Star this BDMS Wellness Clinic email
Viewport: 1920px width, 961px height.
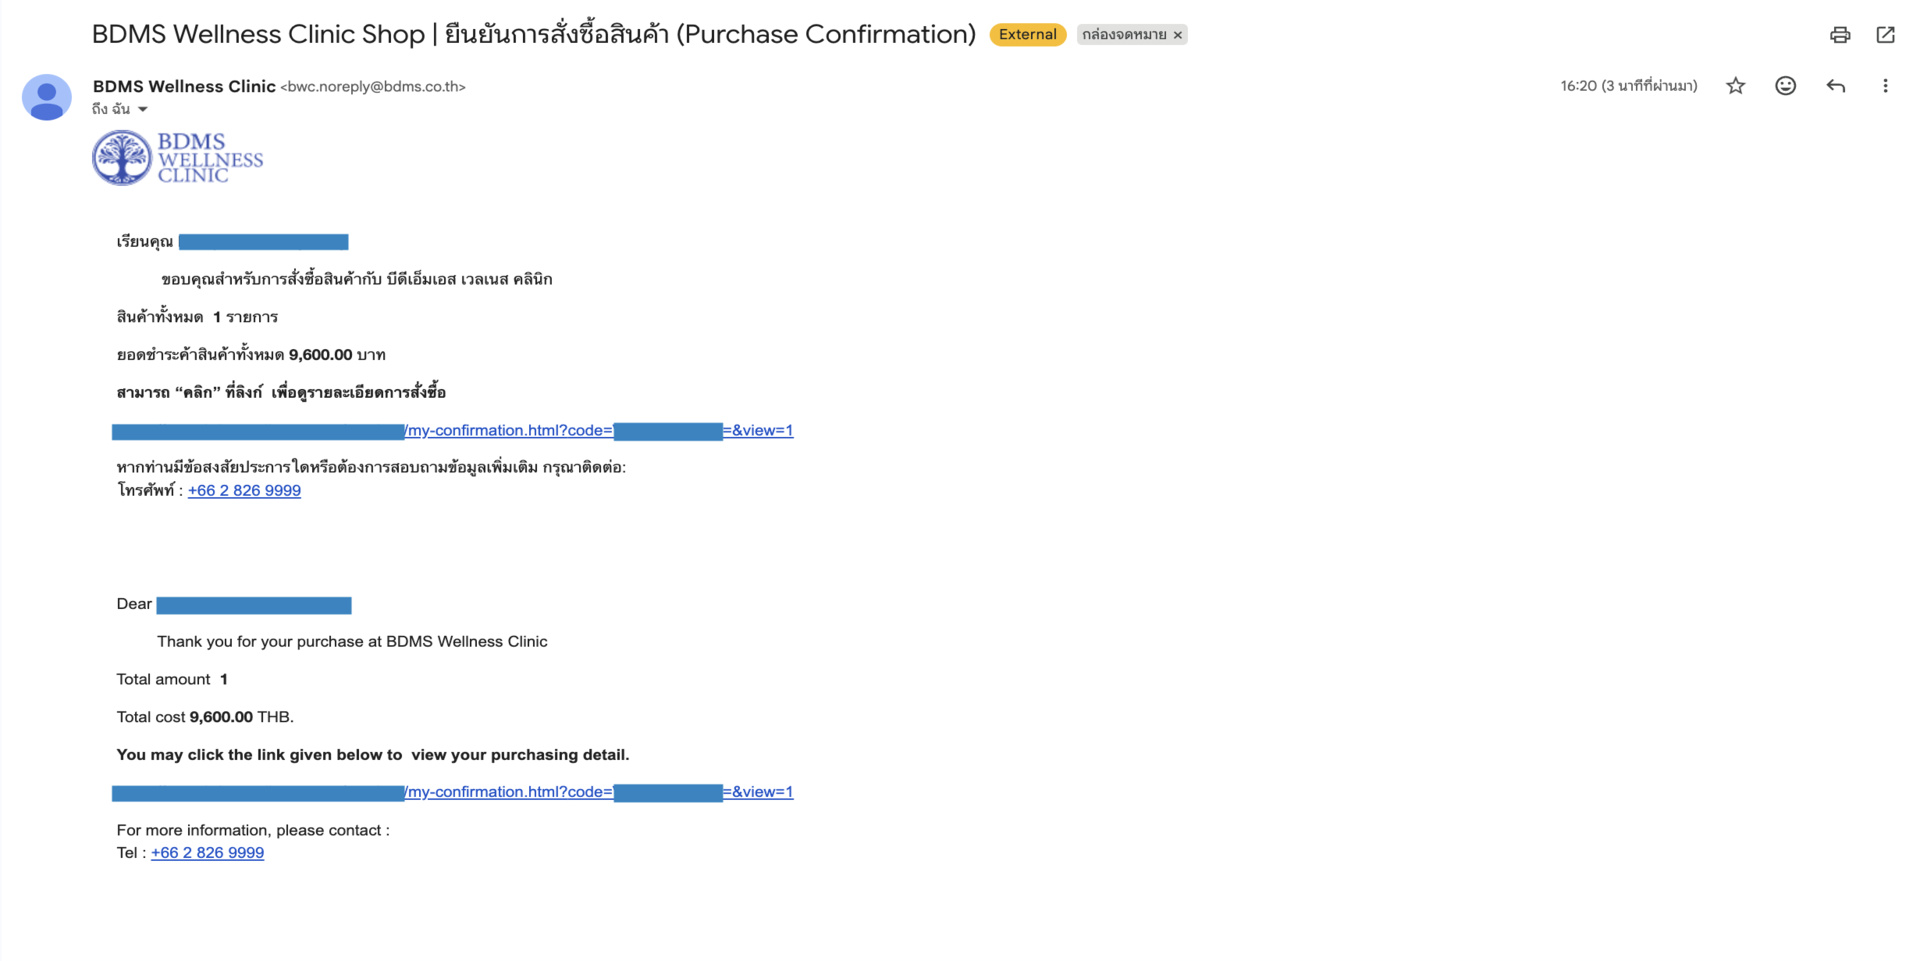[1736, 86]
